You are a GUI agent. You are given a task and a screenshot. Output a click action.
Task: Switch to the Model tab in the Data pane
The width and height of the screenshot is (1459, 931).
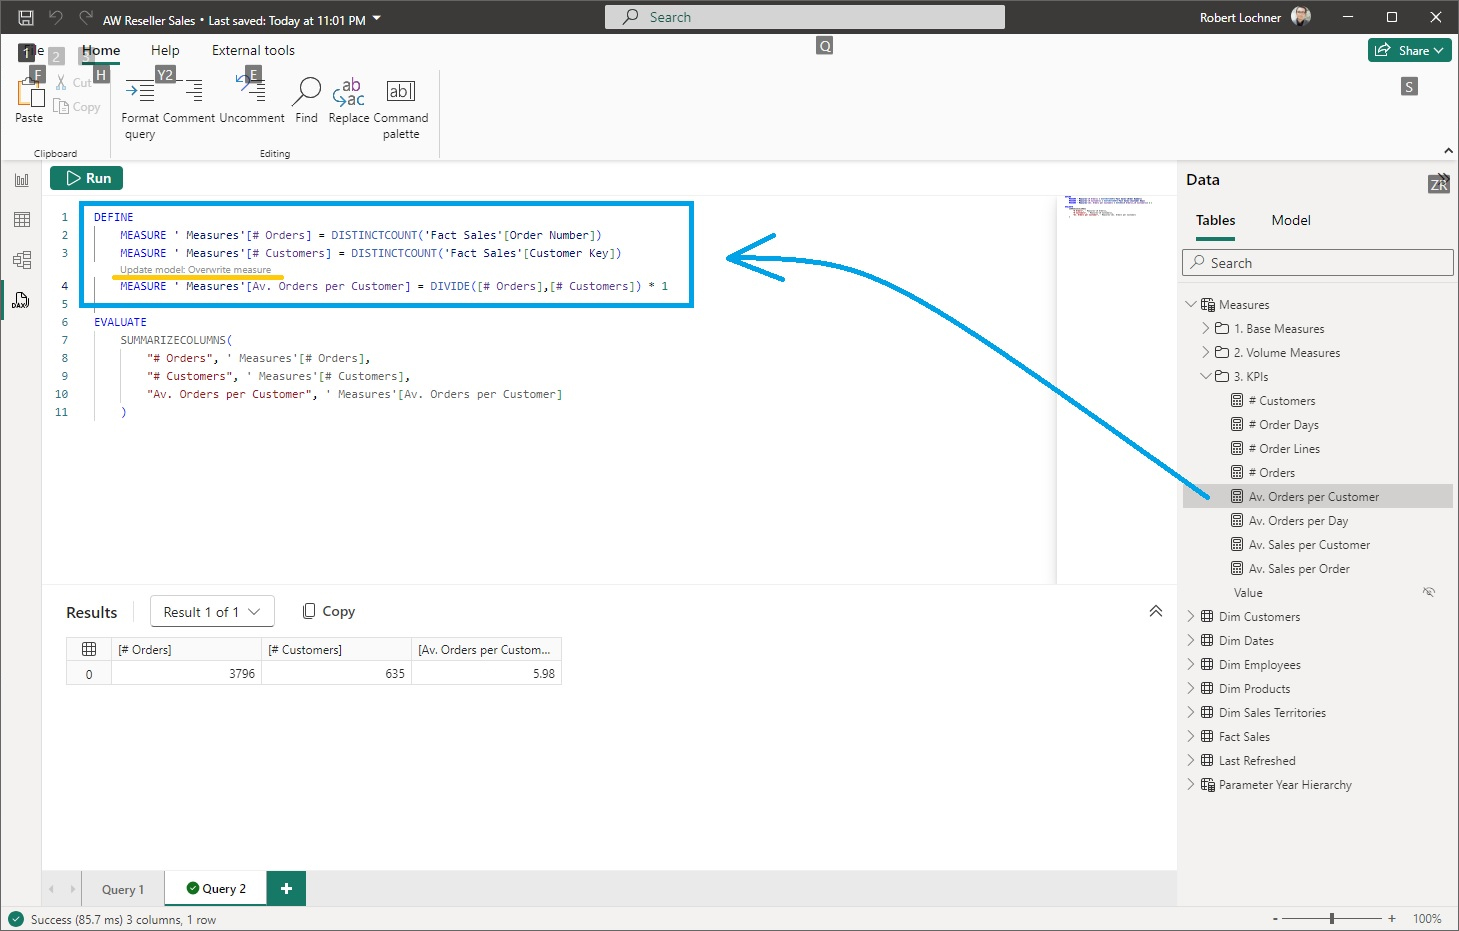[1290, 220]
